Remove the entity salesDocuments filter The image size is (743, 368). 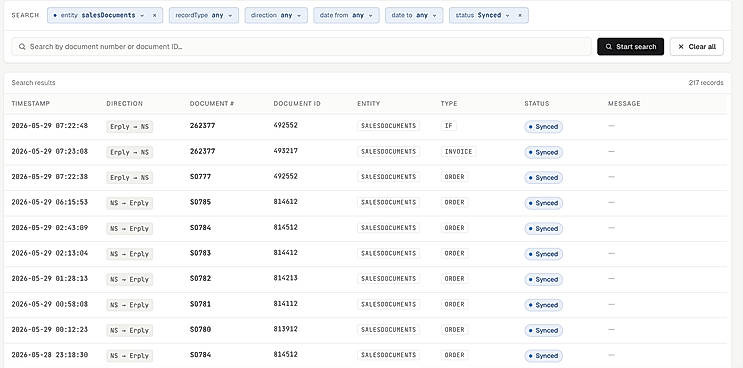[x=154, y=15]
